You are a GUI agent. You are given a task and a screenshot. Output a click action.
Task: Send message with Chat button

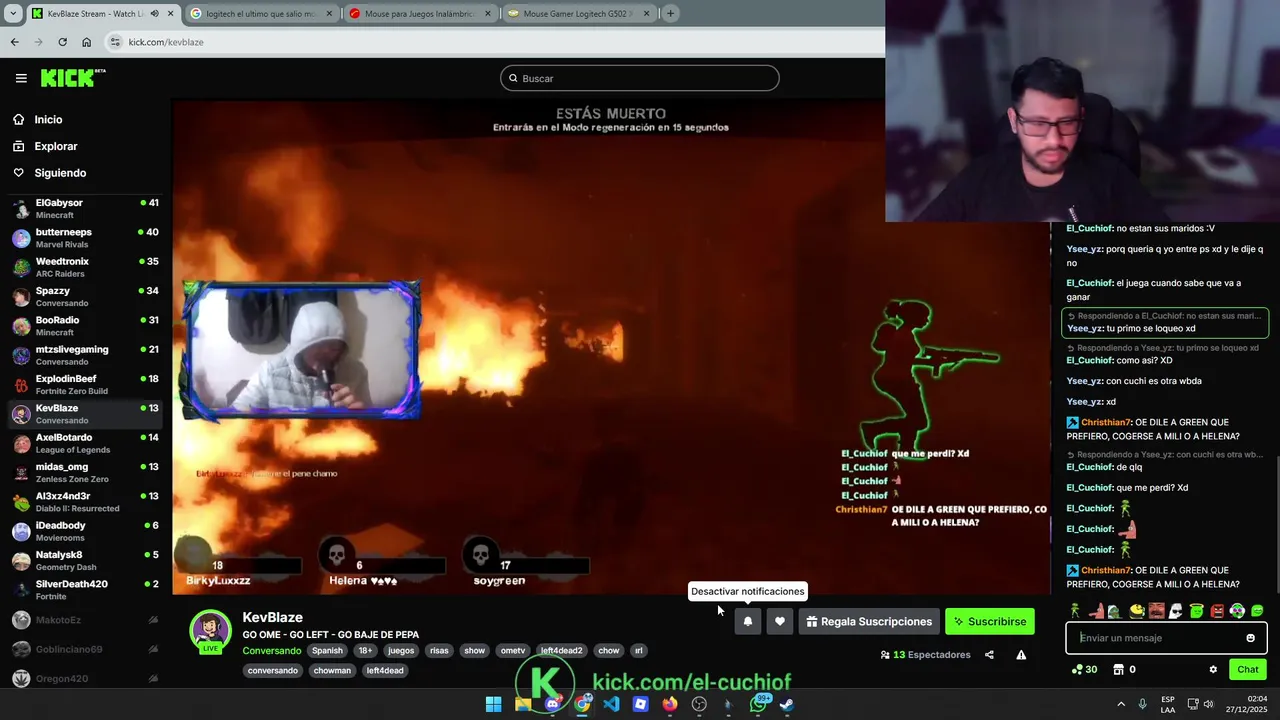click(x=1248, y=670)
